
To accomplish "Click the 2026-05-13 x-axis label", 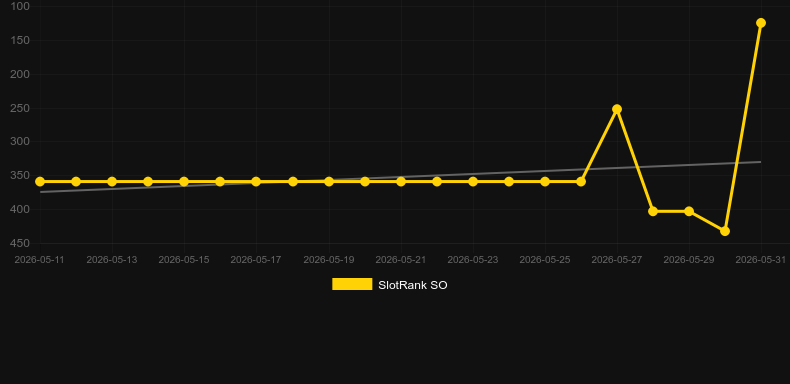I will click(112, 260).
